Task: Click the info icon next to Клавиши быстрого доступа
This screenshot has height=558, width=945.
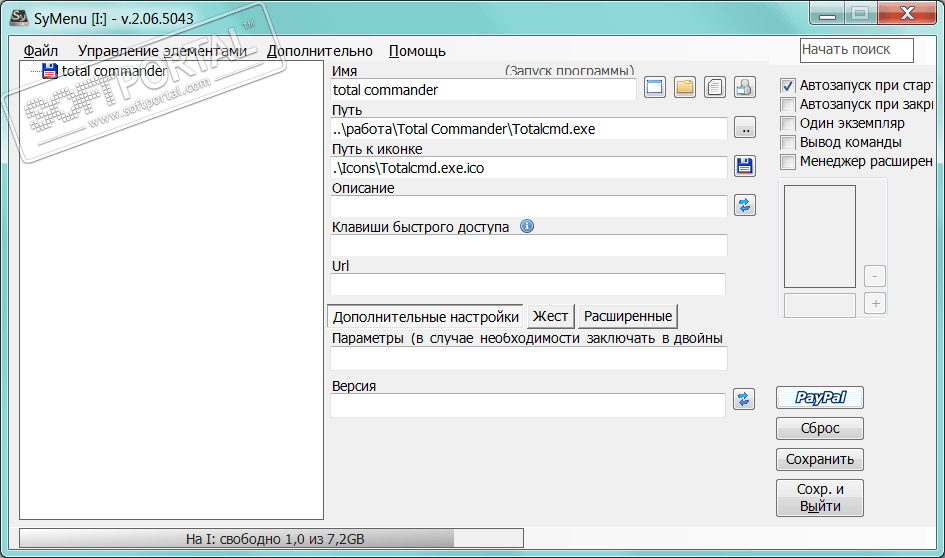Action: coord(527,226)
